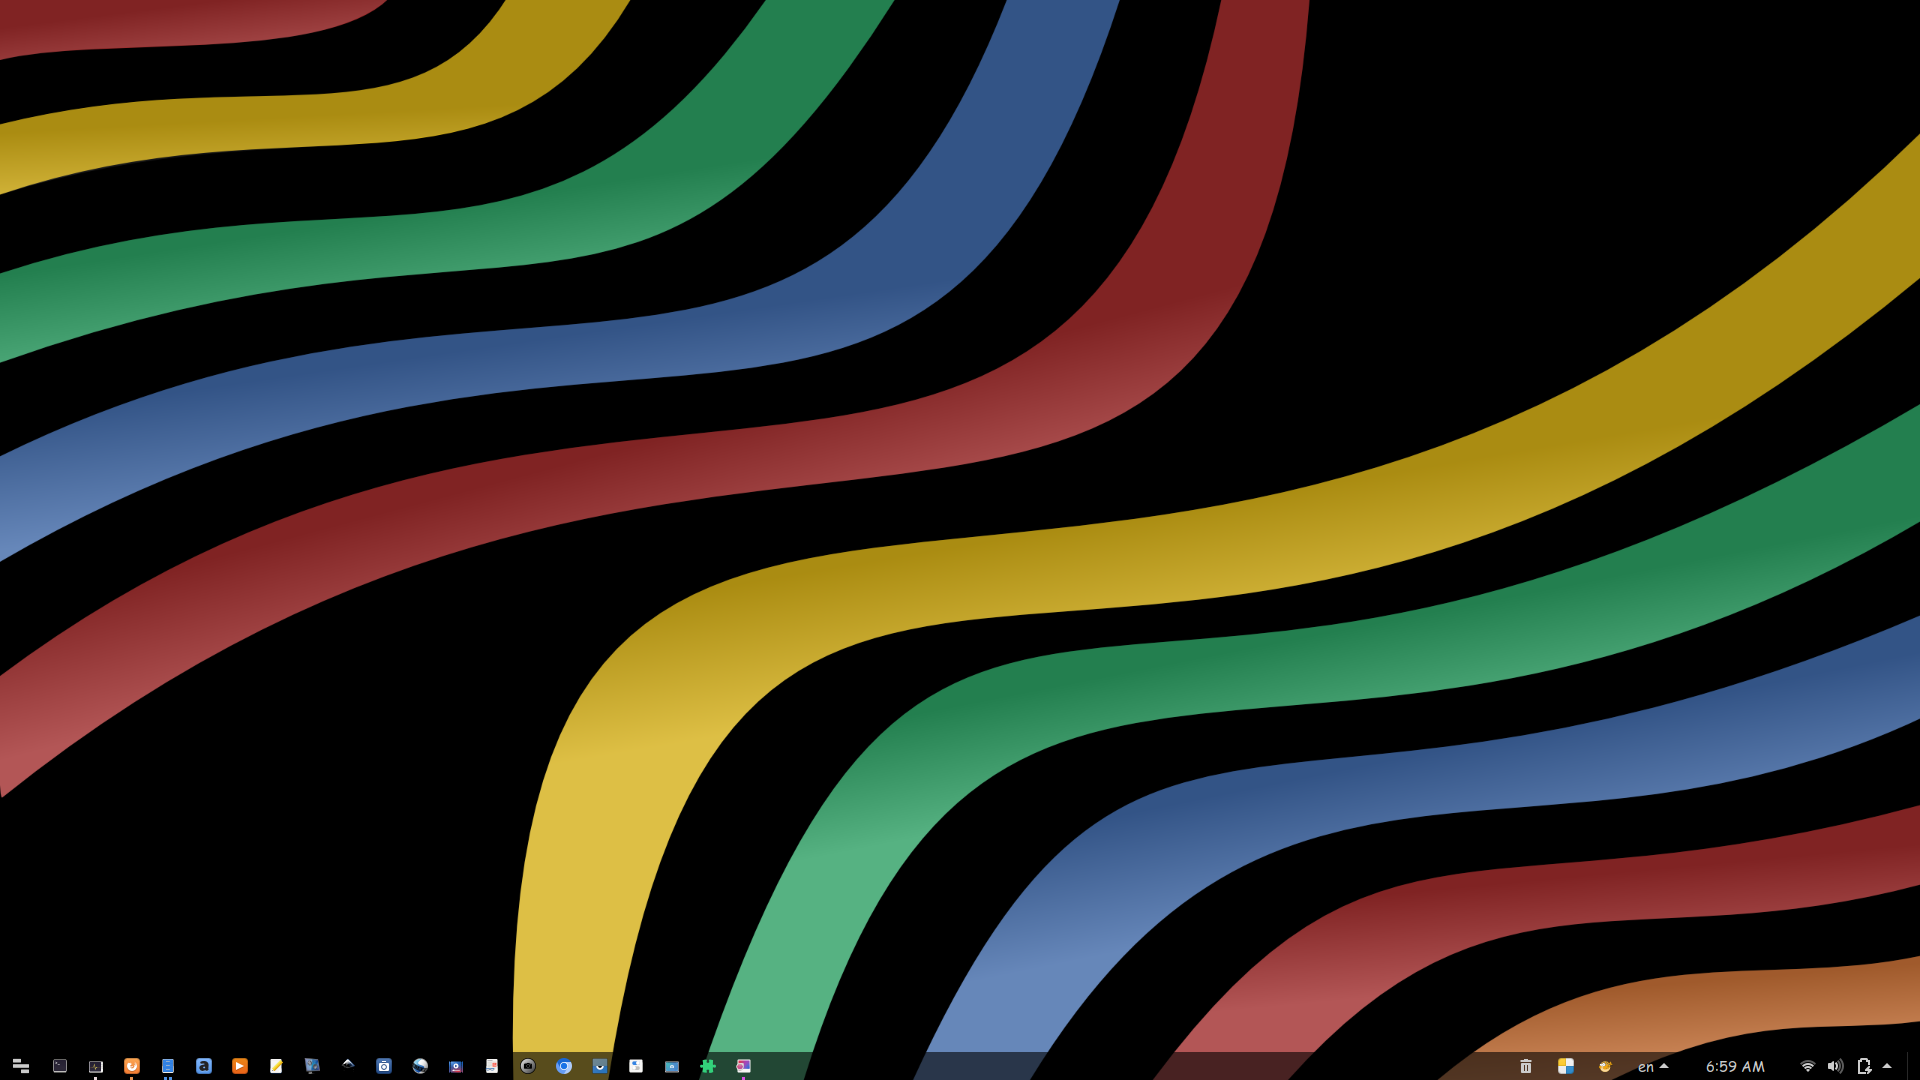Open the blue file cabinet icon
Image resolution: width=1920 pixels, height=1080 pixels.
168,1066
